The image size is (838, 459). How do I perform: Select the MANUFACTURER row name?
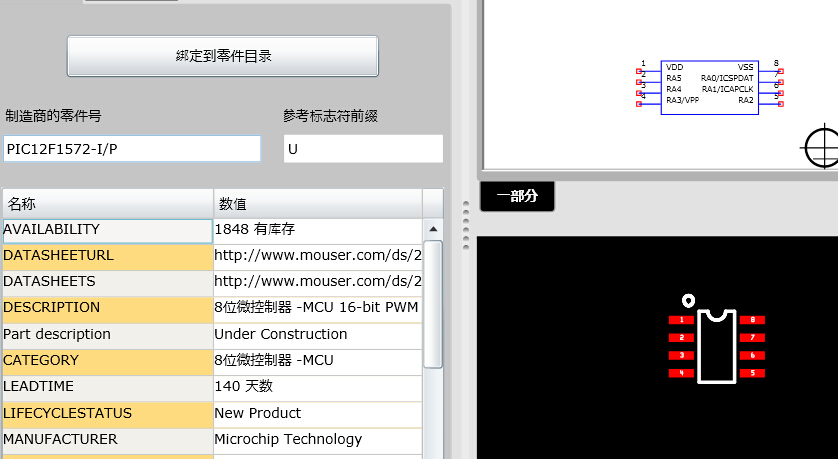coord(108,441)
